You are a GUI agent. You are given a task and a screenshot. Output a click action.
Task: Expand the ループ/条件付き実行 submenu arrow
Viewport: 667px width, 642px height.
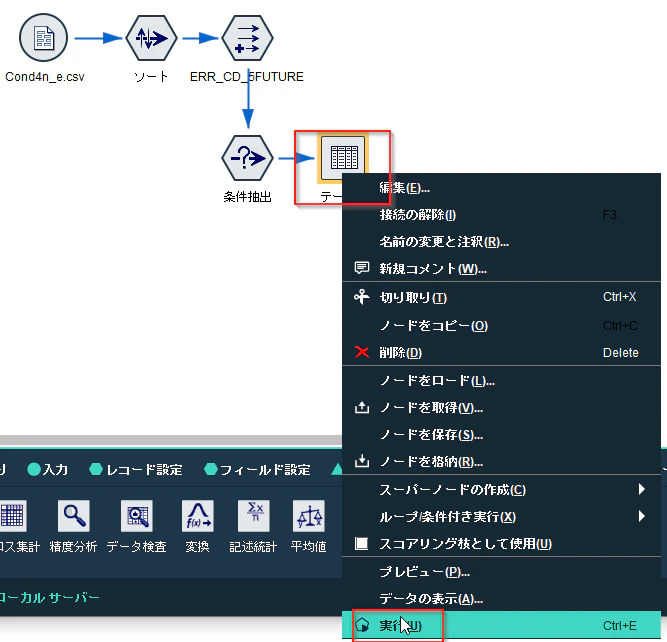[x=642, y=516]
